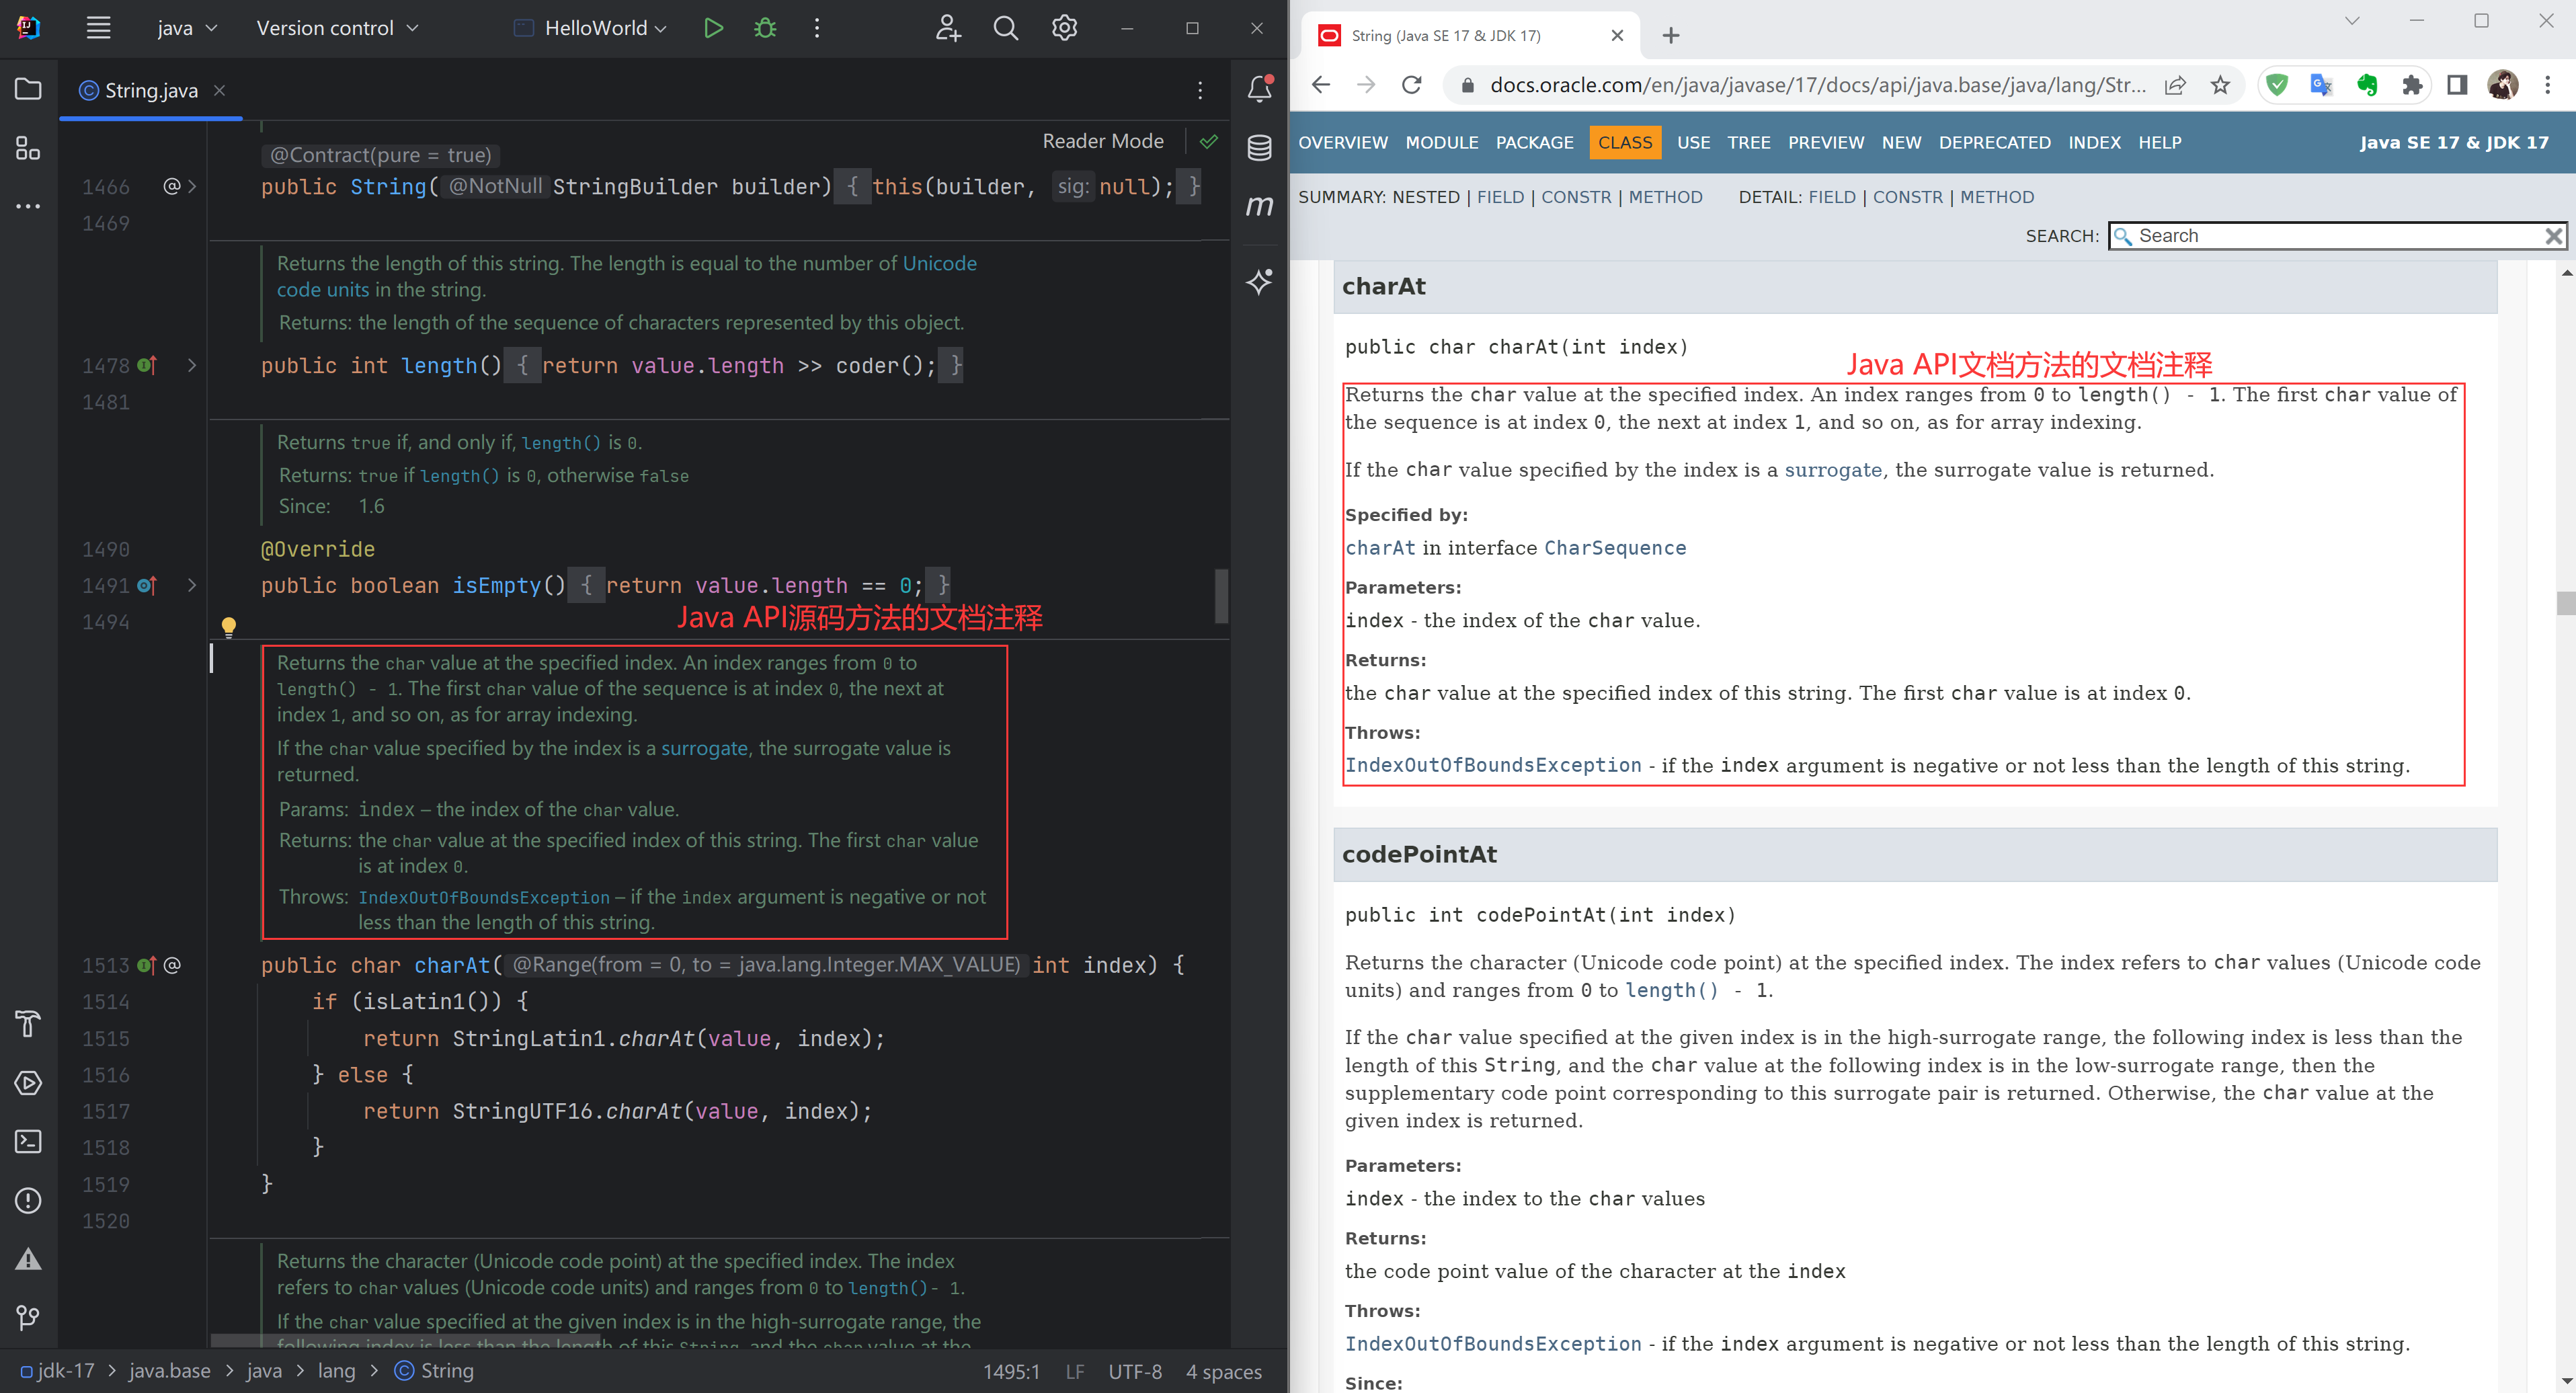Open INDEX in Javadoc navigation

point(2094,142)
